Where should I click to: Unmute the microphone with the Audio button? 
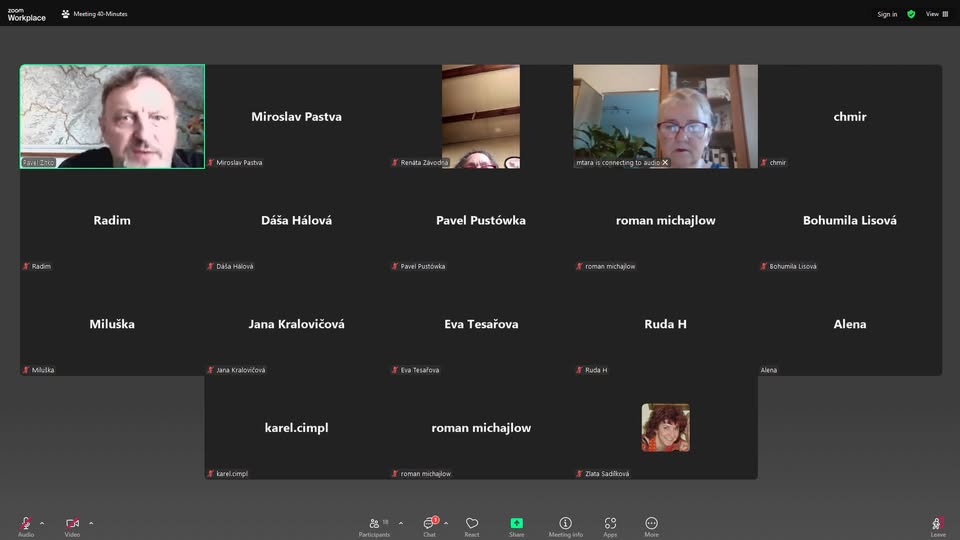click(26, 524)
